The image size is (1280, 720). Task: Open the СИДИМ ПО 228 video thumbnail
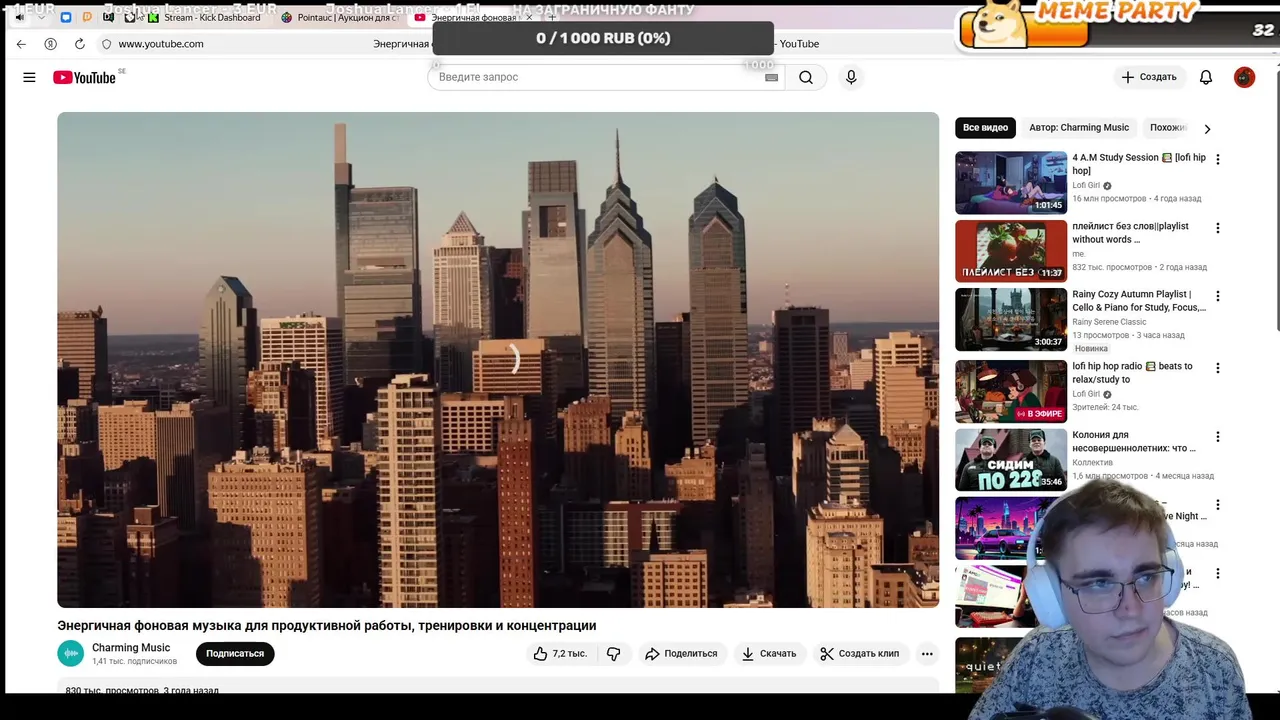[x=1011, y=460]
